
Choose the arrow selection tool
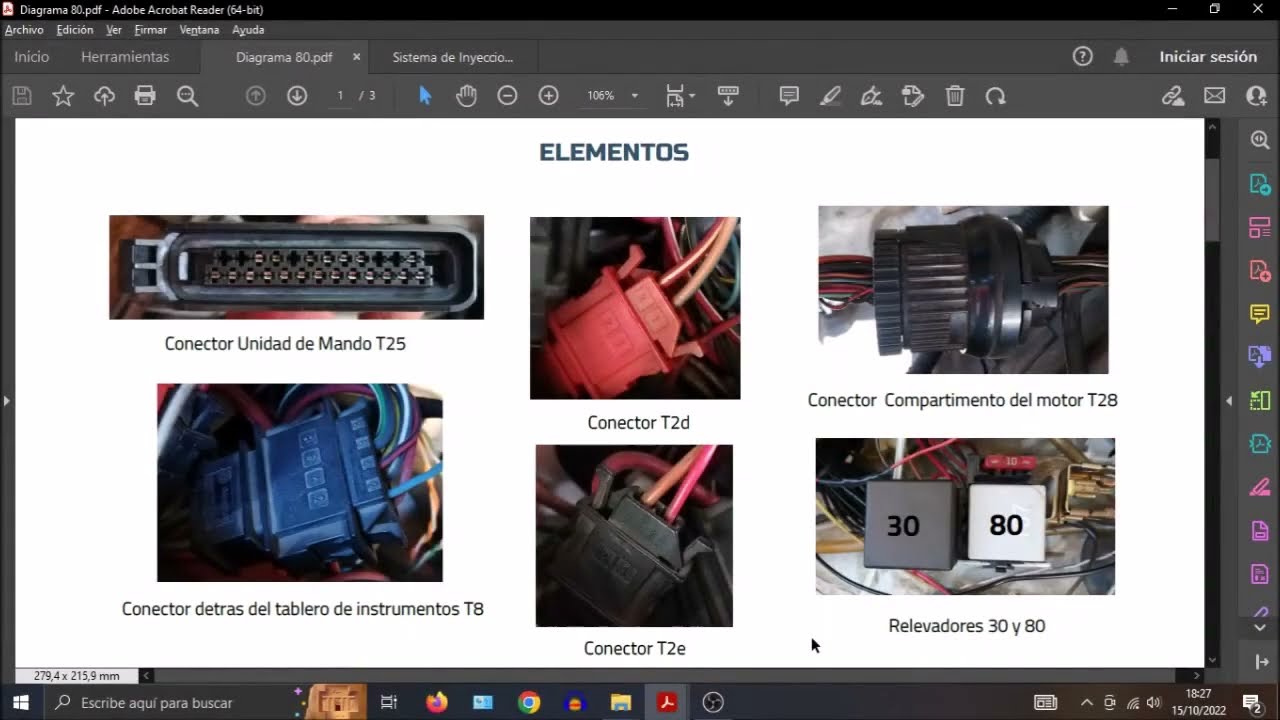[x=425, y=96]
